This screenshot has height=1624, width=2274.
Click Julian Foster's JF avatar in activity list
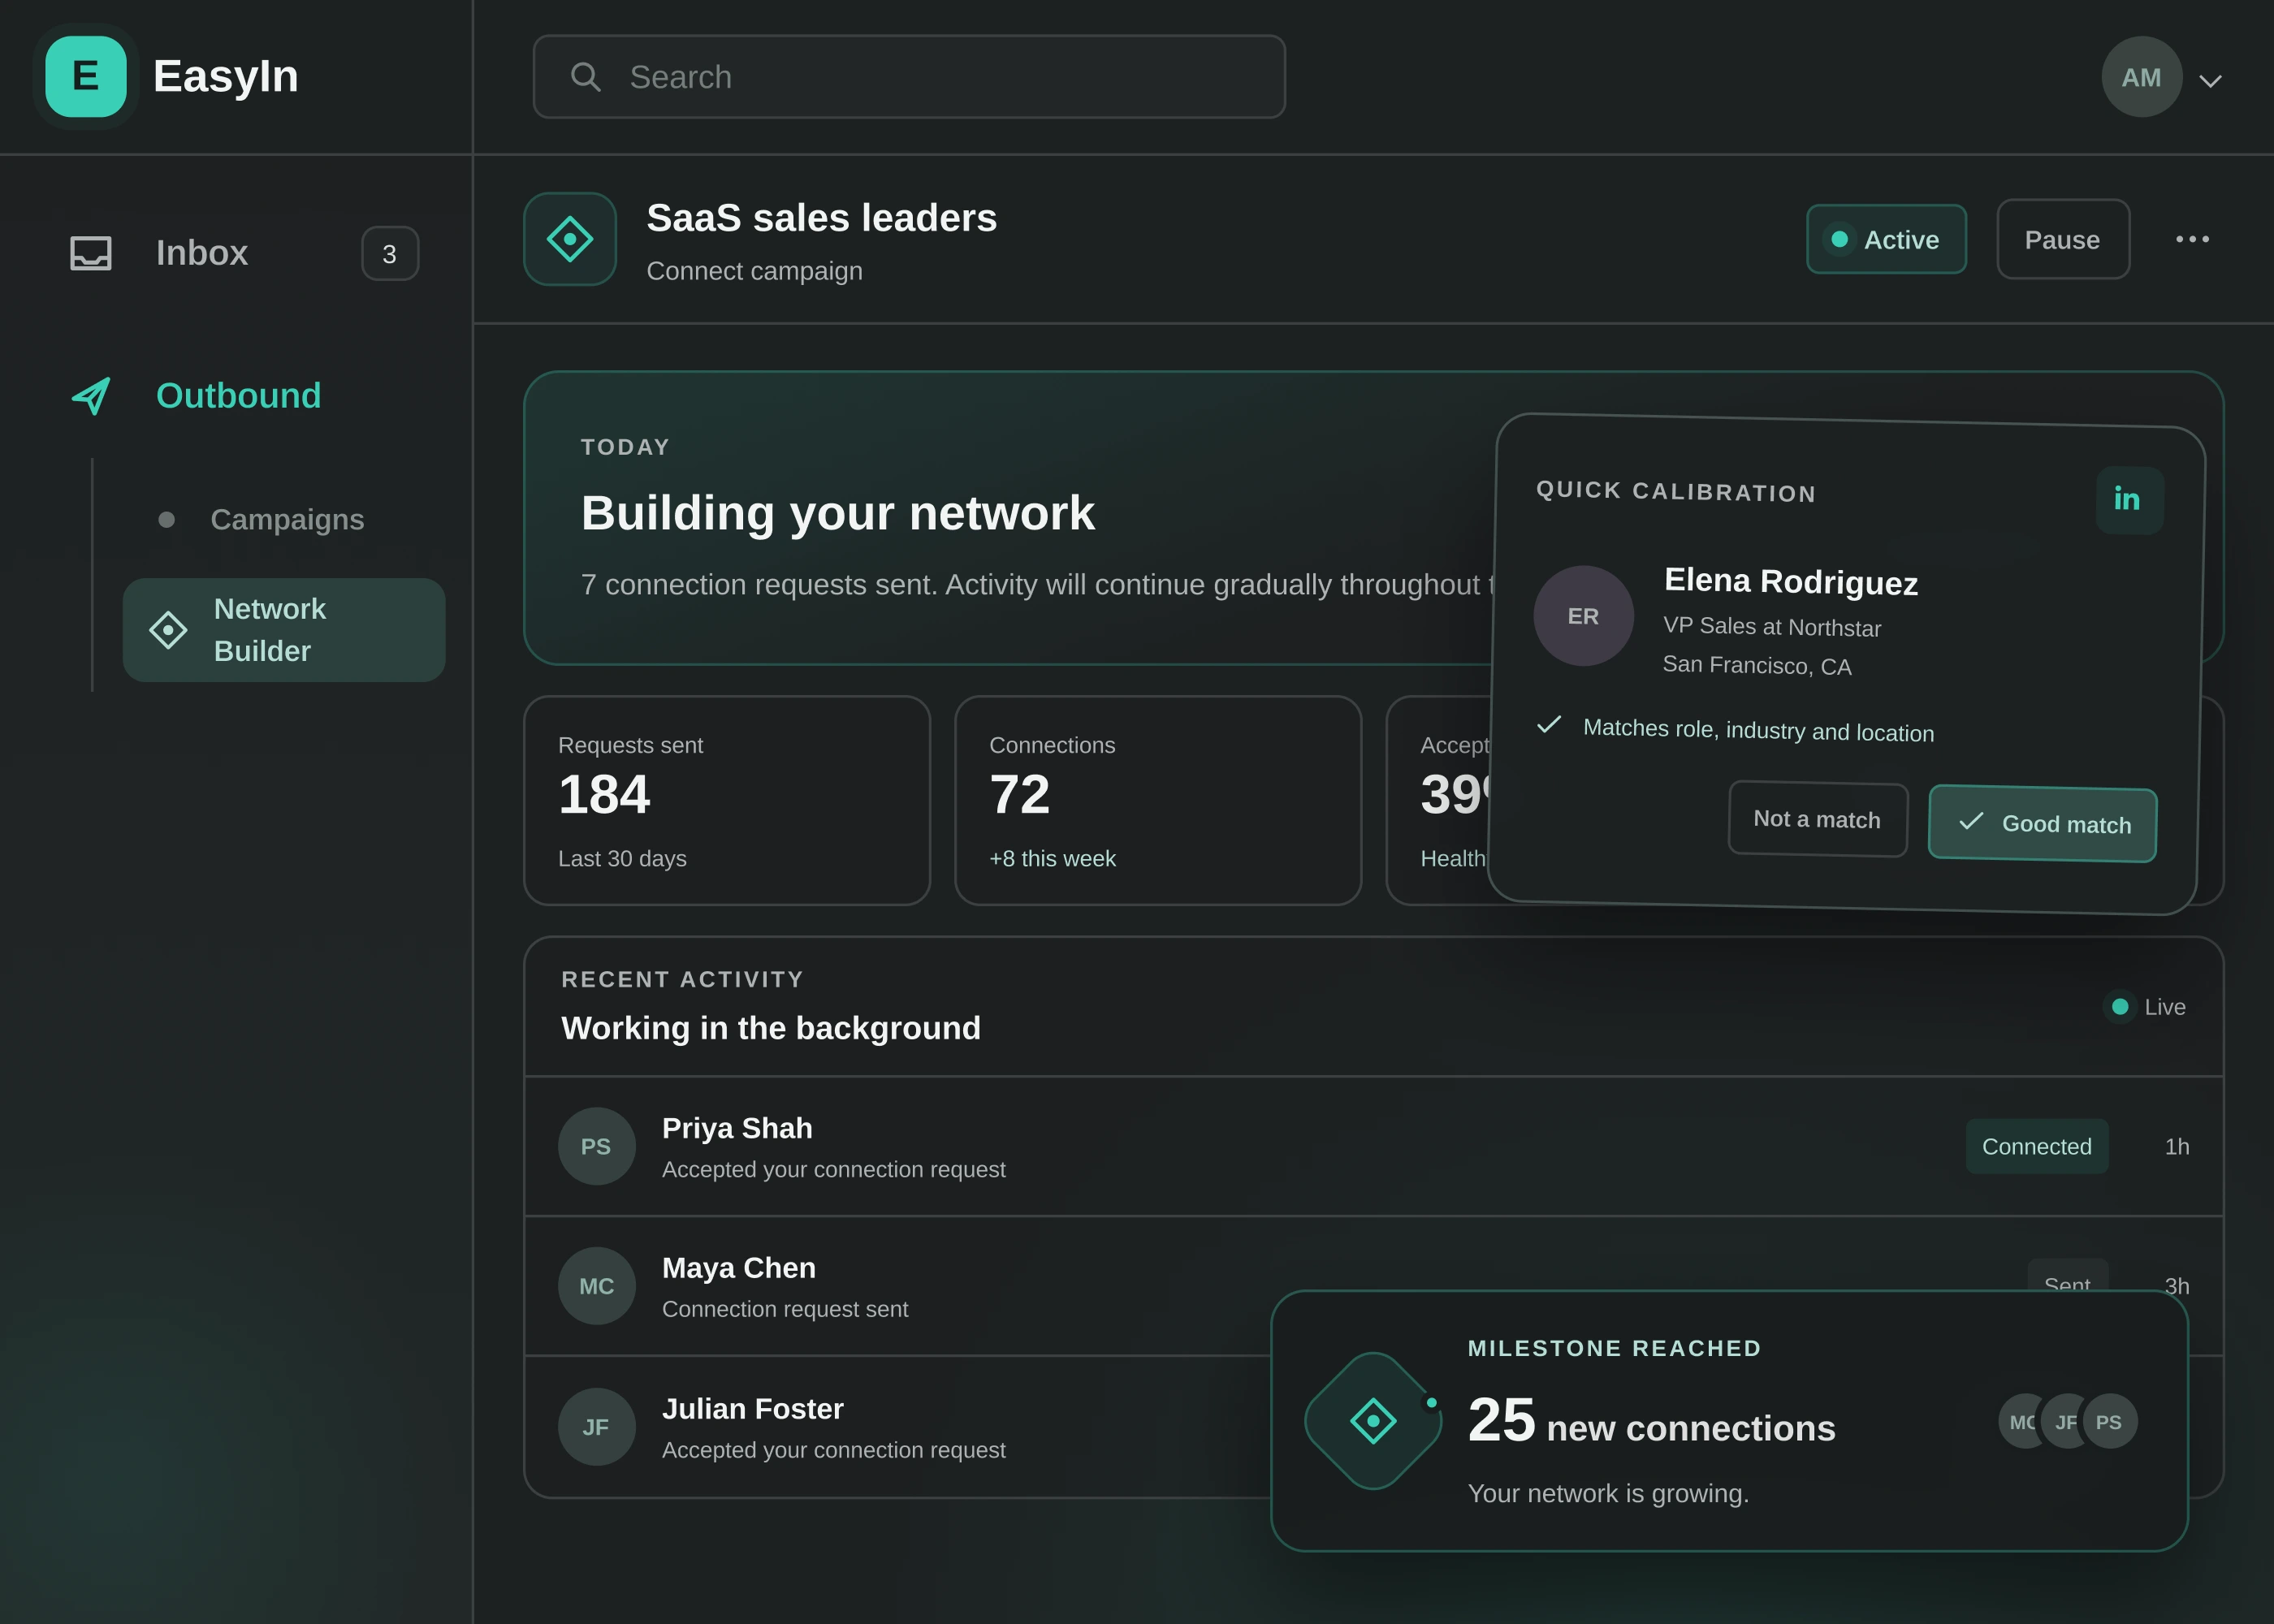pyautogui.click(x=597, y=1427)
